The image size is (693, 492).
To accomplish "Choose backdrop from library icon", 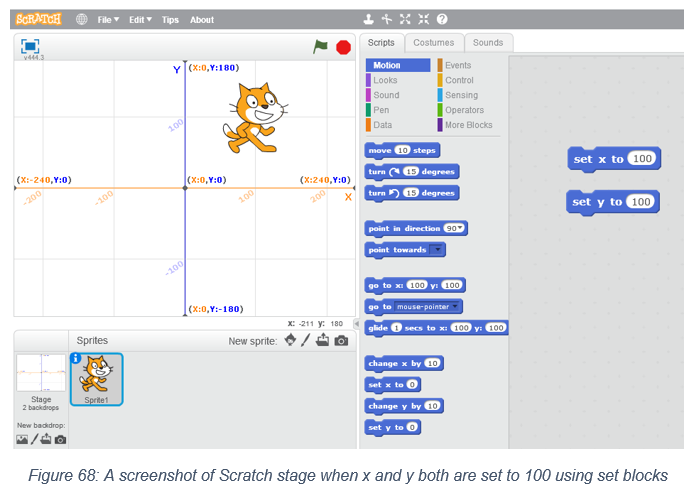I will click(x=22, y=439).
